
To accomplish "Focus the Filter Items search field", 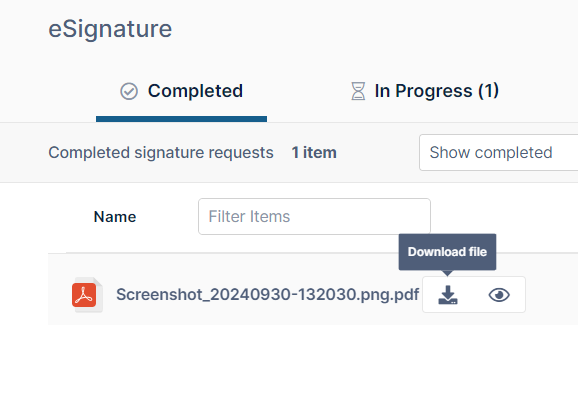I will click(314, 216).
